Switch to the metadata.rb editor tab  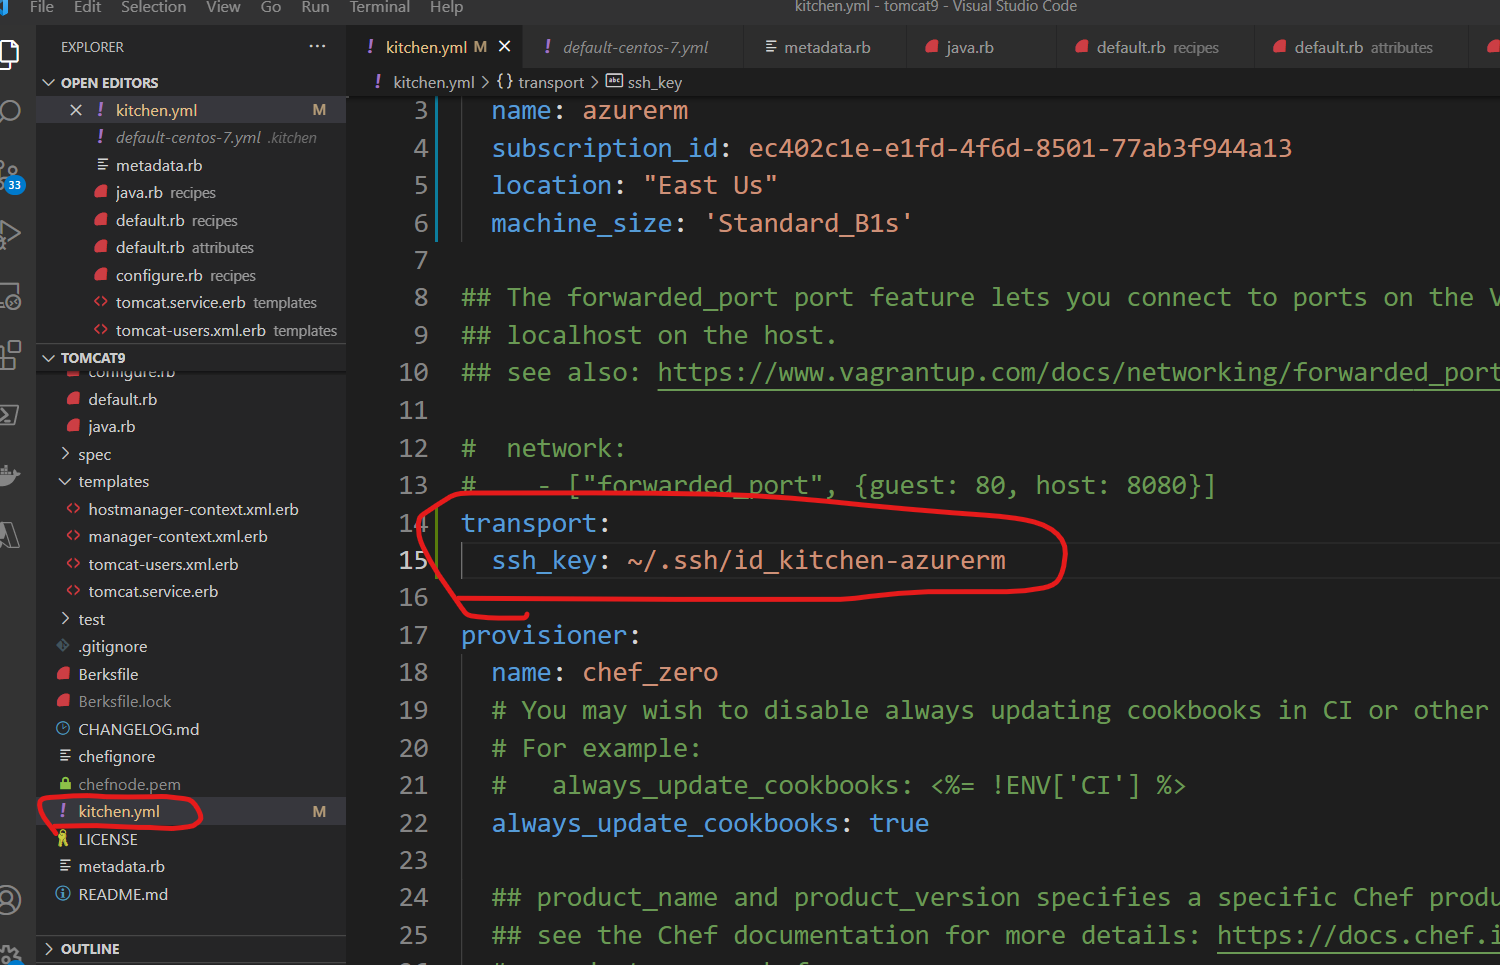pos(826,47)
